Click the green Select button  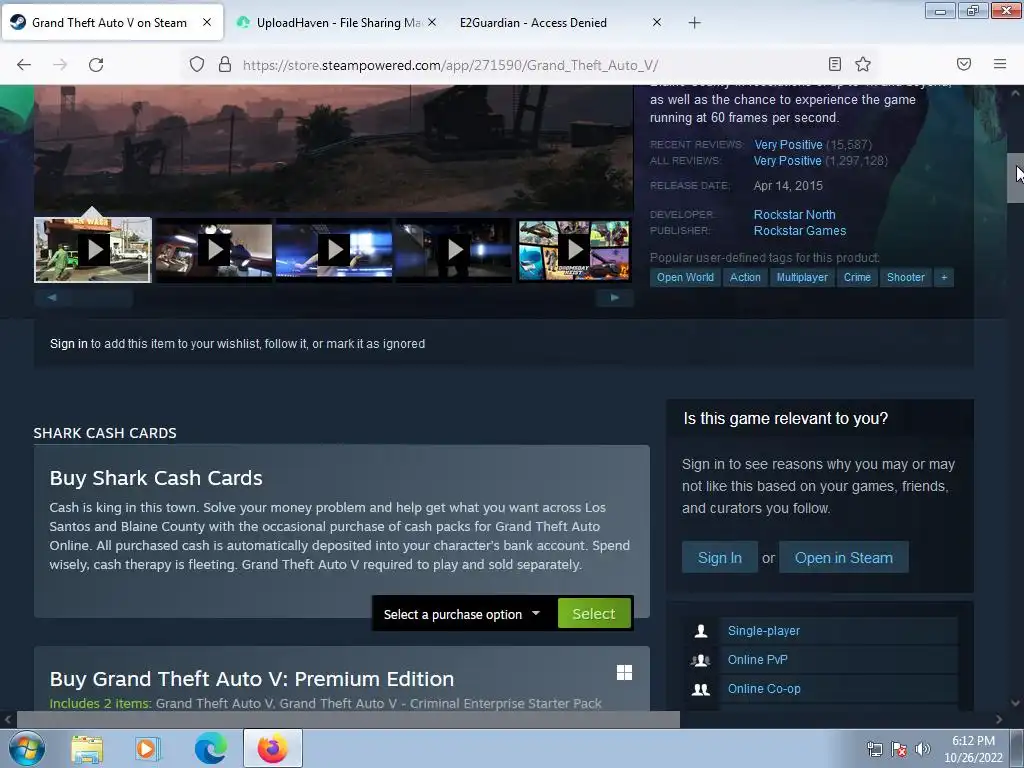click(x=594, y=614)
